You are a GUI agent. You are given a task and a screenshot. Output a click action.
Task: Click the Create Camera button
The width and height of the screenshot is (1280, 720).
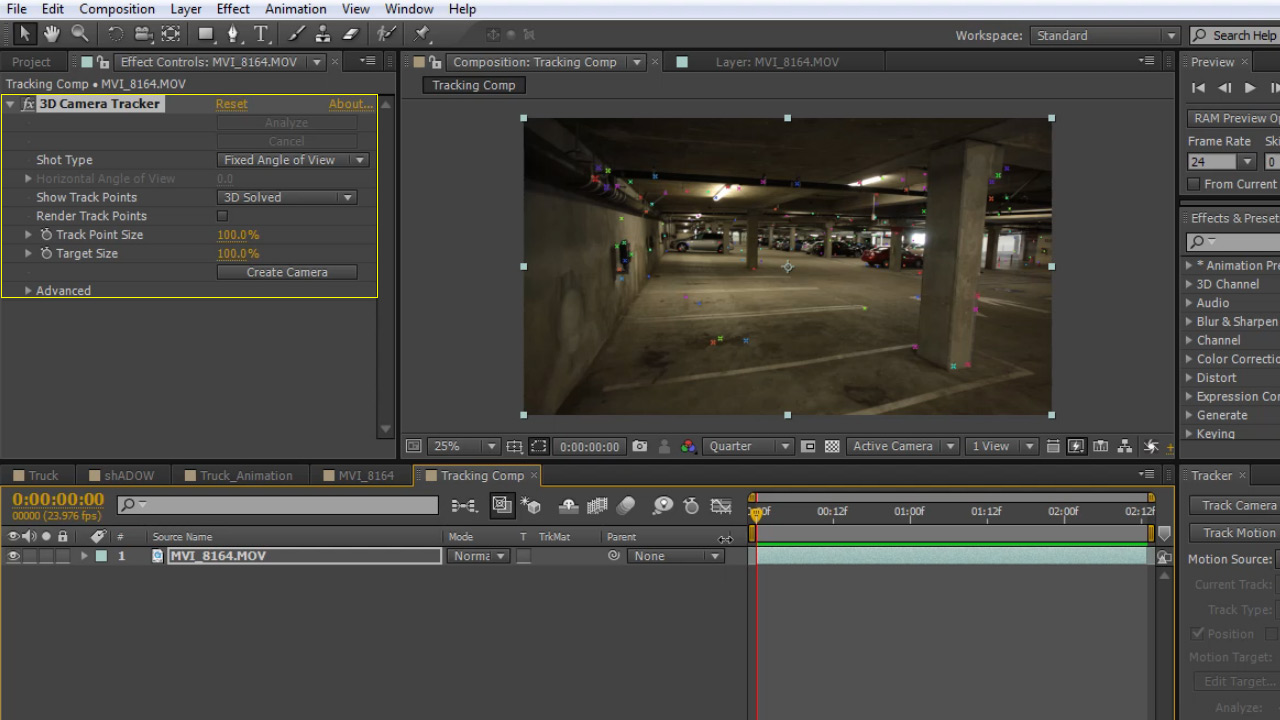[x=287, y=272]
